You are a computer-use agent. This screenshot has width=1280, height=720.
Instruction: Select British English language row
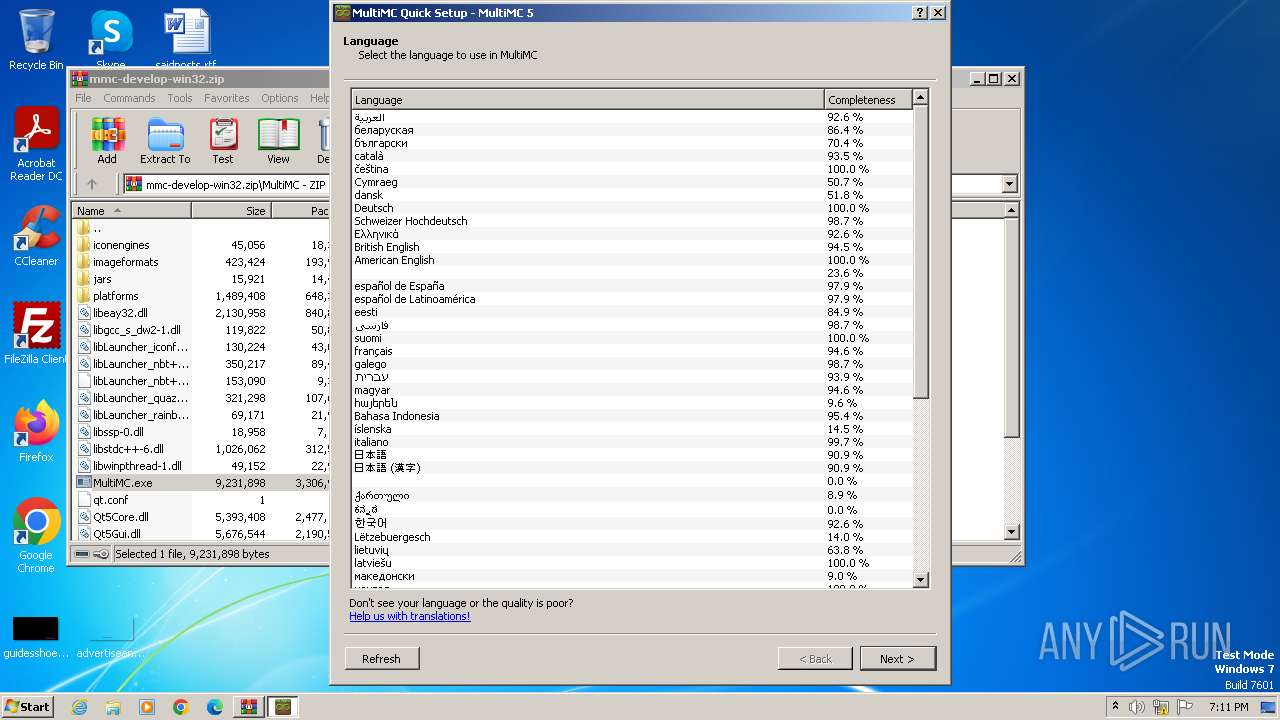632,247
